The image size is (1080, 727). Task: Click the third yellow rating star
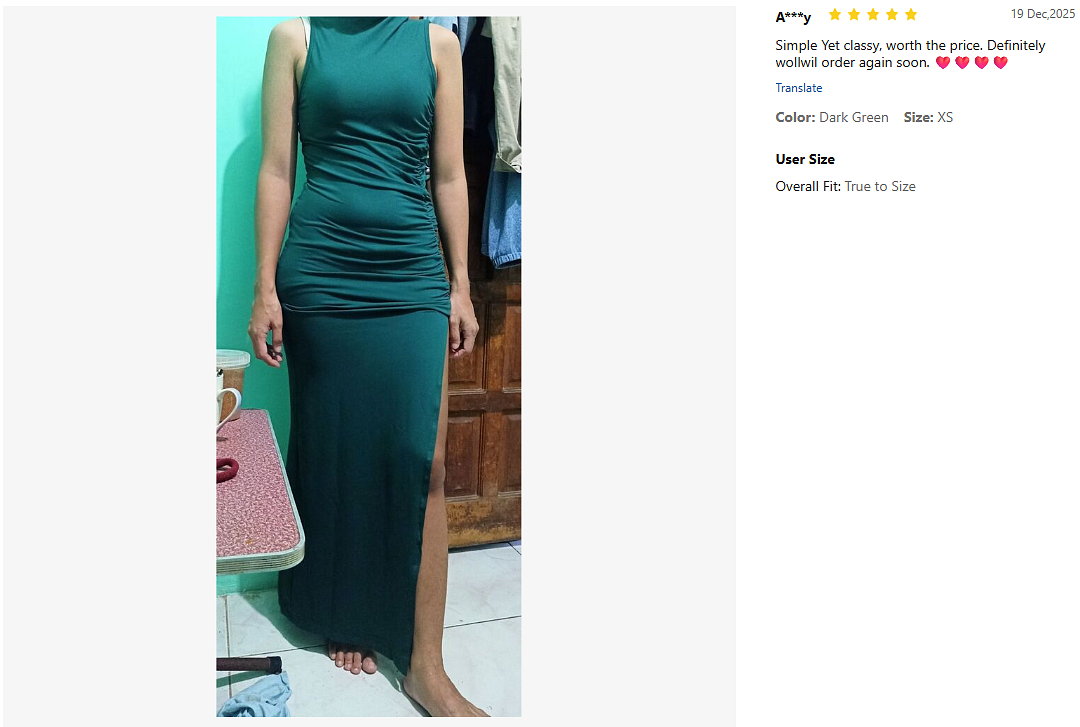click(873, 14)
